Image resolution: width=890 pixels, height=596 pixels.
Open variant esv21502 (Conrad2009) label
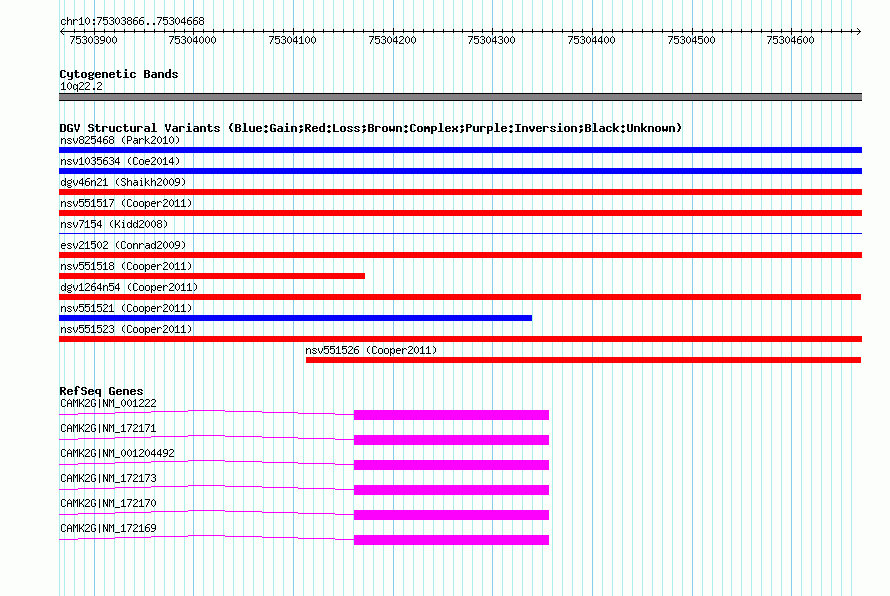click(123, 245)
